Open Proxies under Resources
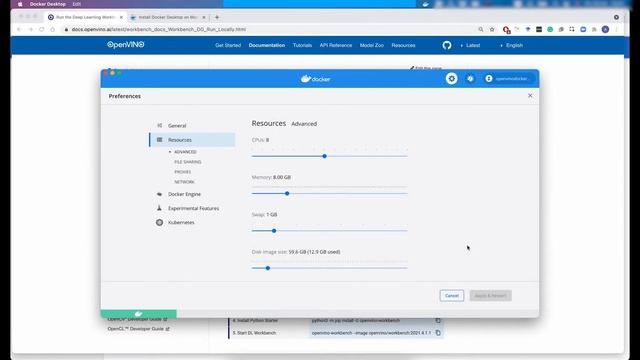Image resolution: width=640 pixels, height=360 pixels. [182, 172]
